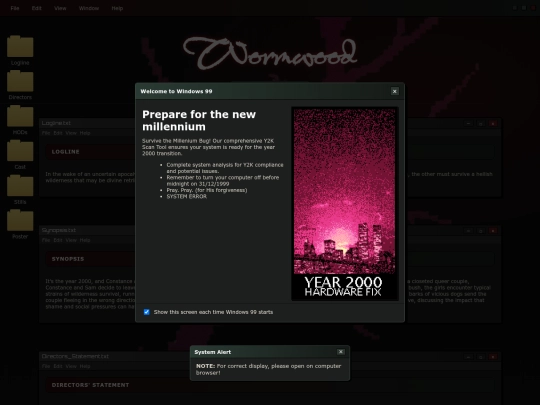Open View menu in Directors_Statement.txt window
Viewport: 540px width, 405px height.
[71, 366]
